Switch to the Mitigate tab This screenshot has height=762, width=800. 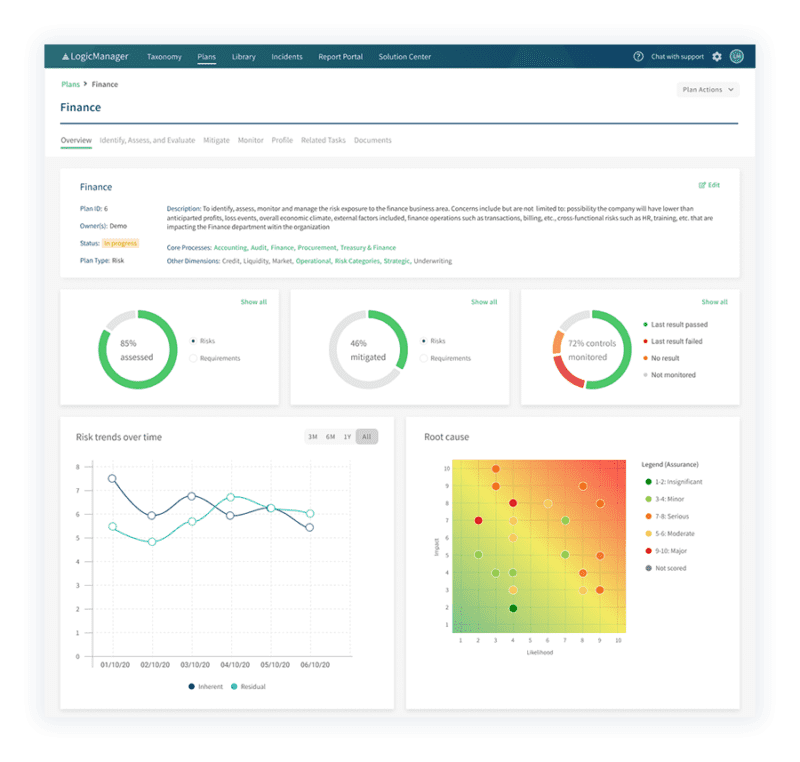[215, 140]
